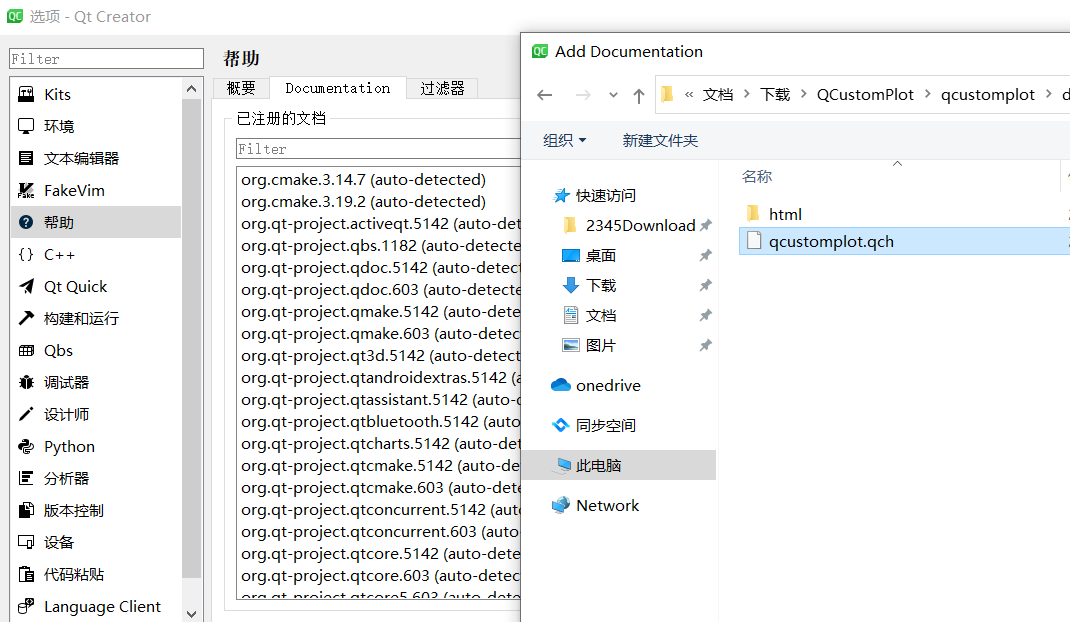Sort files by 名称 column header
Viewport: 1070px width, 622px height.
coord(757,177)
